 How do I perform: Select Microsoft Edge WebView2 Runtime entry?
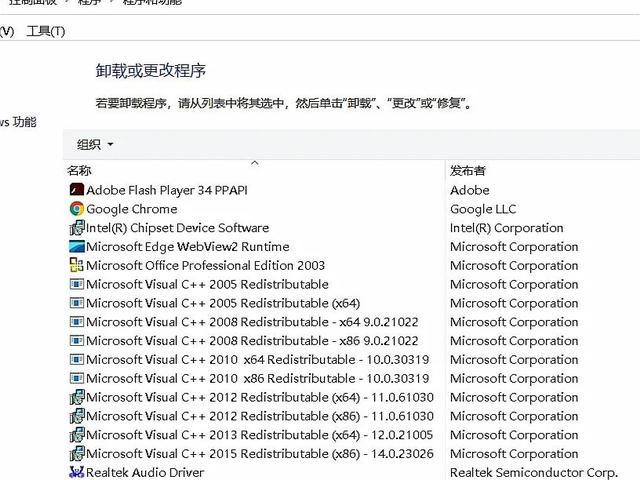pyautogui.click(x=188, y=247)
